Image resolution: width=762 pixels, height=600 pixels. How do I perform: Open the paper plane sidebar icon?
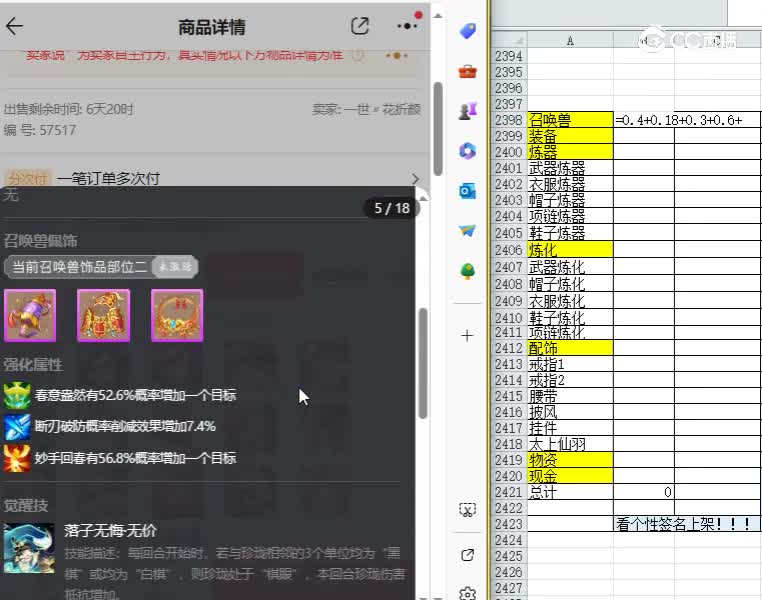(x=468, y=231)
